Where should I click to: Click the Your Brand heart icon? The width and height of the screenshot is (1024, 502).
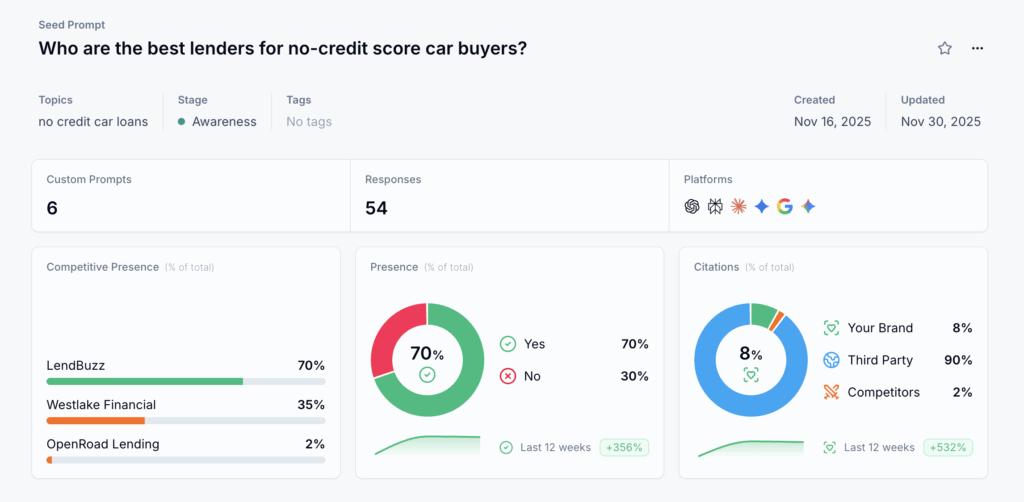831,328
